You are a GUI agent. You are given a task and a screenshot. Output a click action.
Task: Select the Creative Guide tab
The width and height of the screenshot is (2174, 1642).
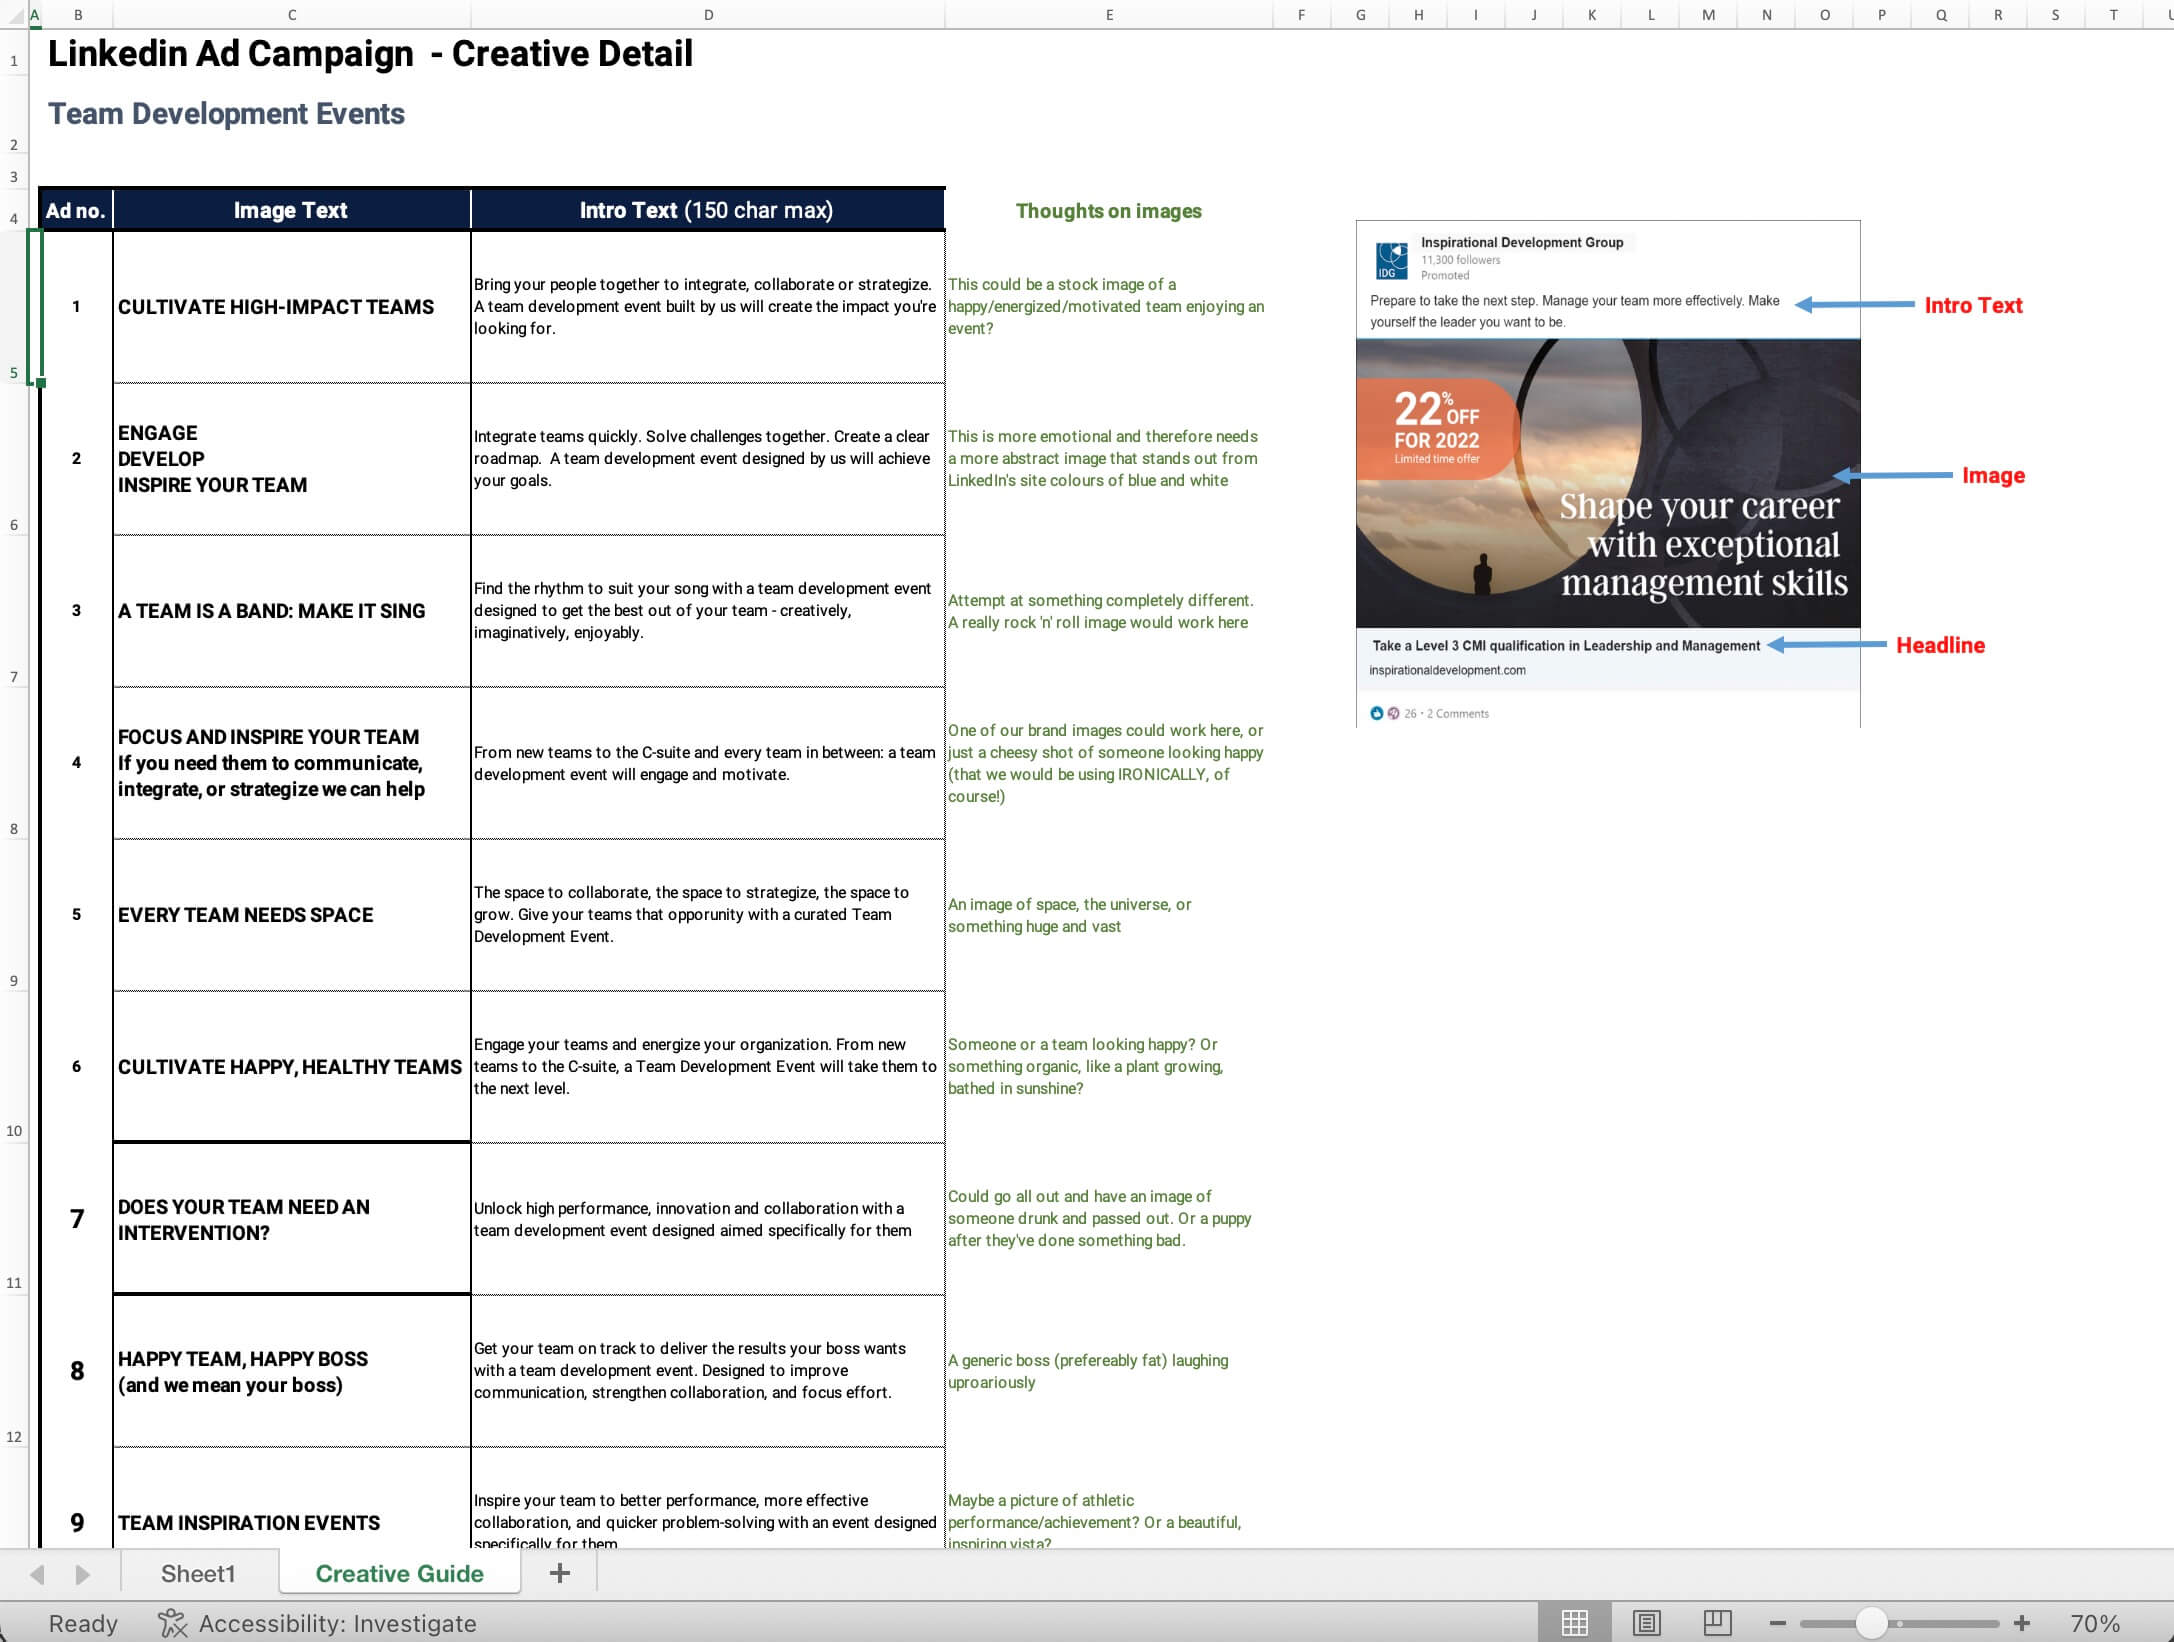pyautogui.click(x=398, y=1573)
